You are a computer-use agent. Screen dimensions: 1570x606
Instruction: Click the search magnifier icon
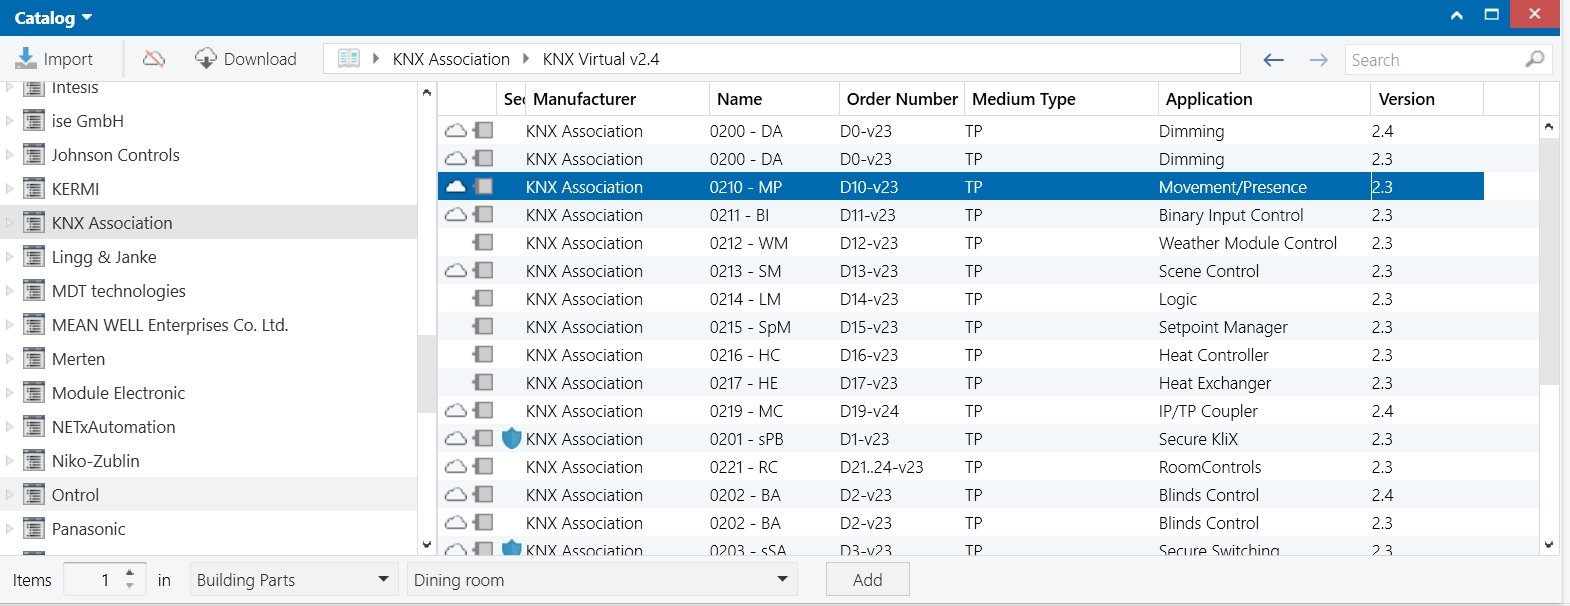(x=1535, y=60)
